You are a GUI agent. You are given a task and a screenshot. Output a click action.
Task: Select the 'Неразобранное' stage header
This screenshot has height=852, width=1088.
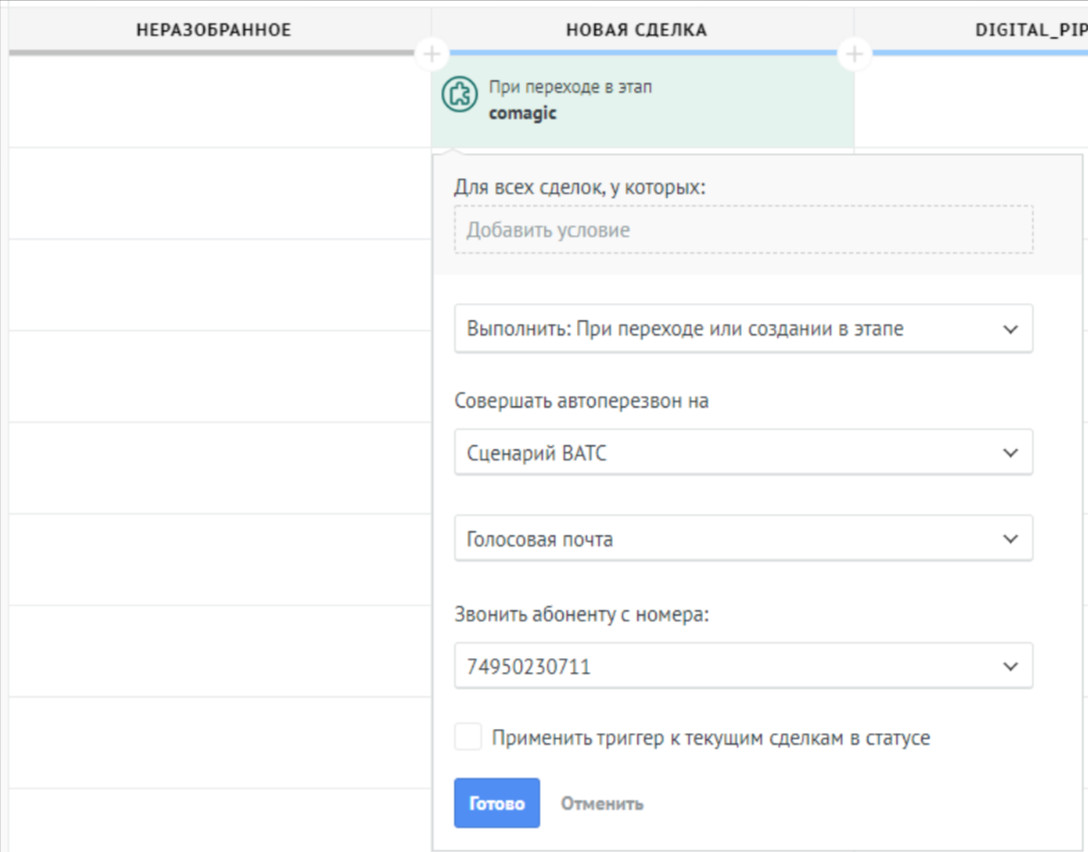coord(214,30)
